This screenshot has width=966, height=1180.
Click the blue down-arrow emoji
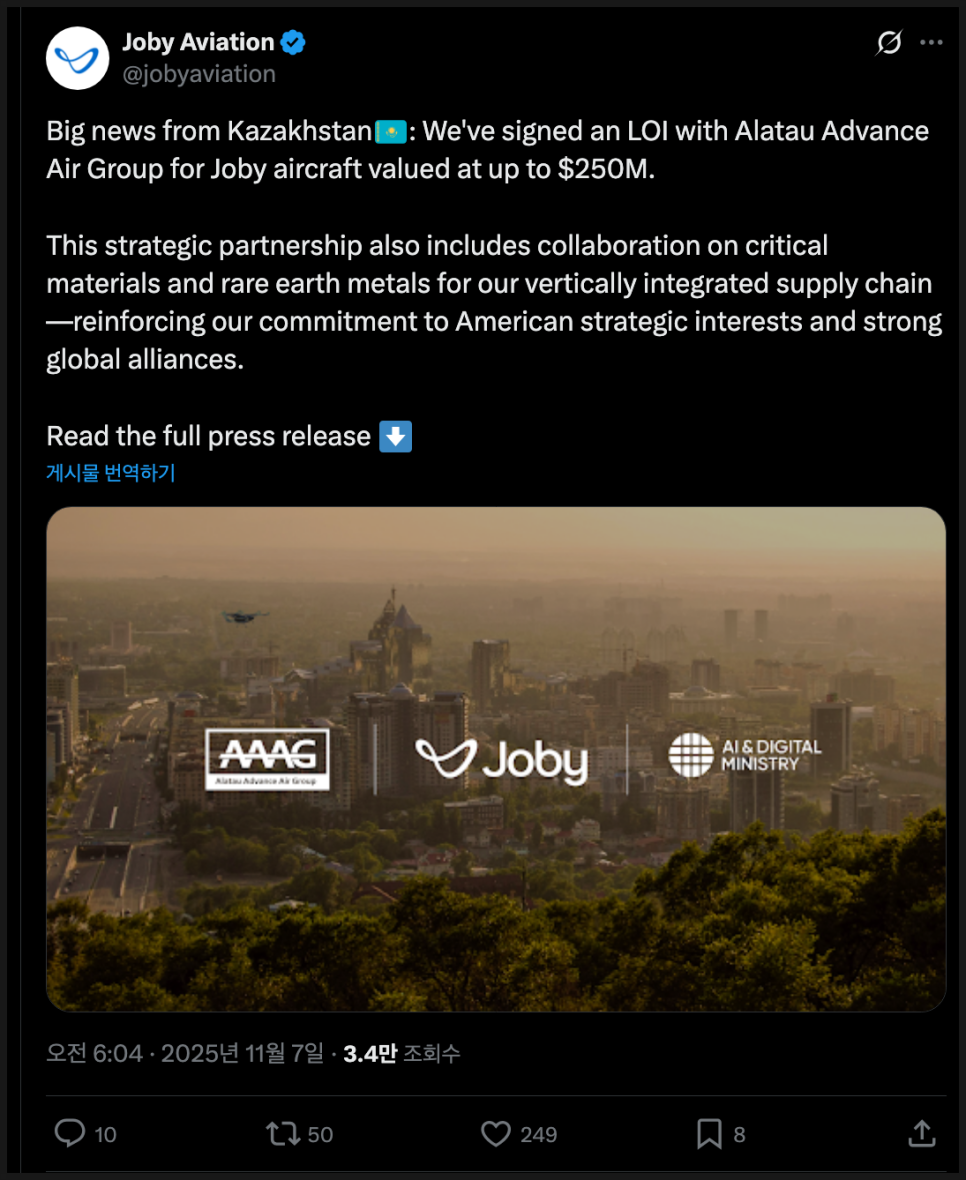[x=396, y=436]
